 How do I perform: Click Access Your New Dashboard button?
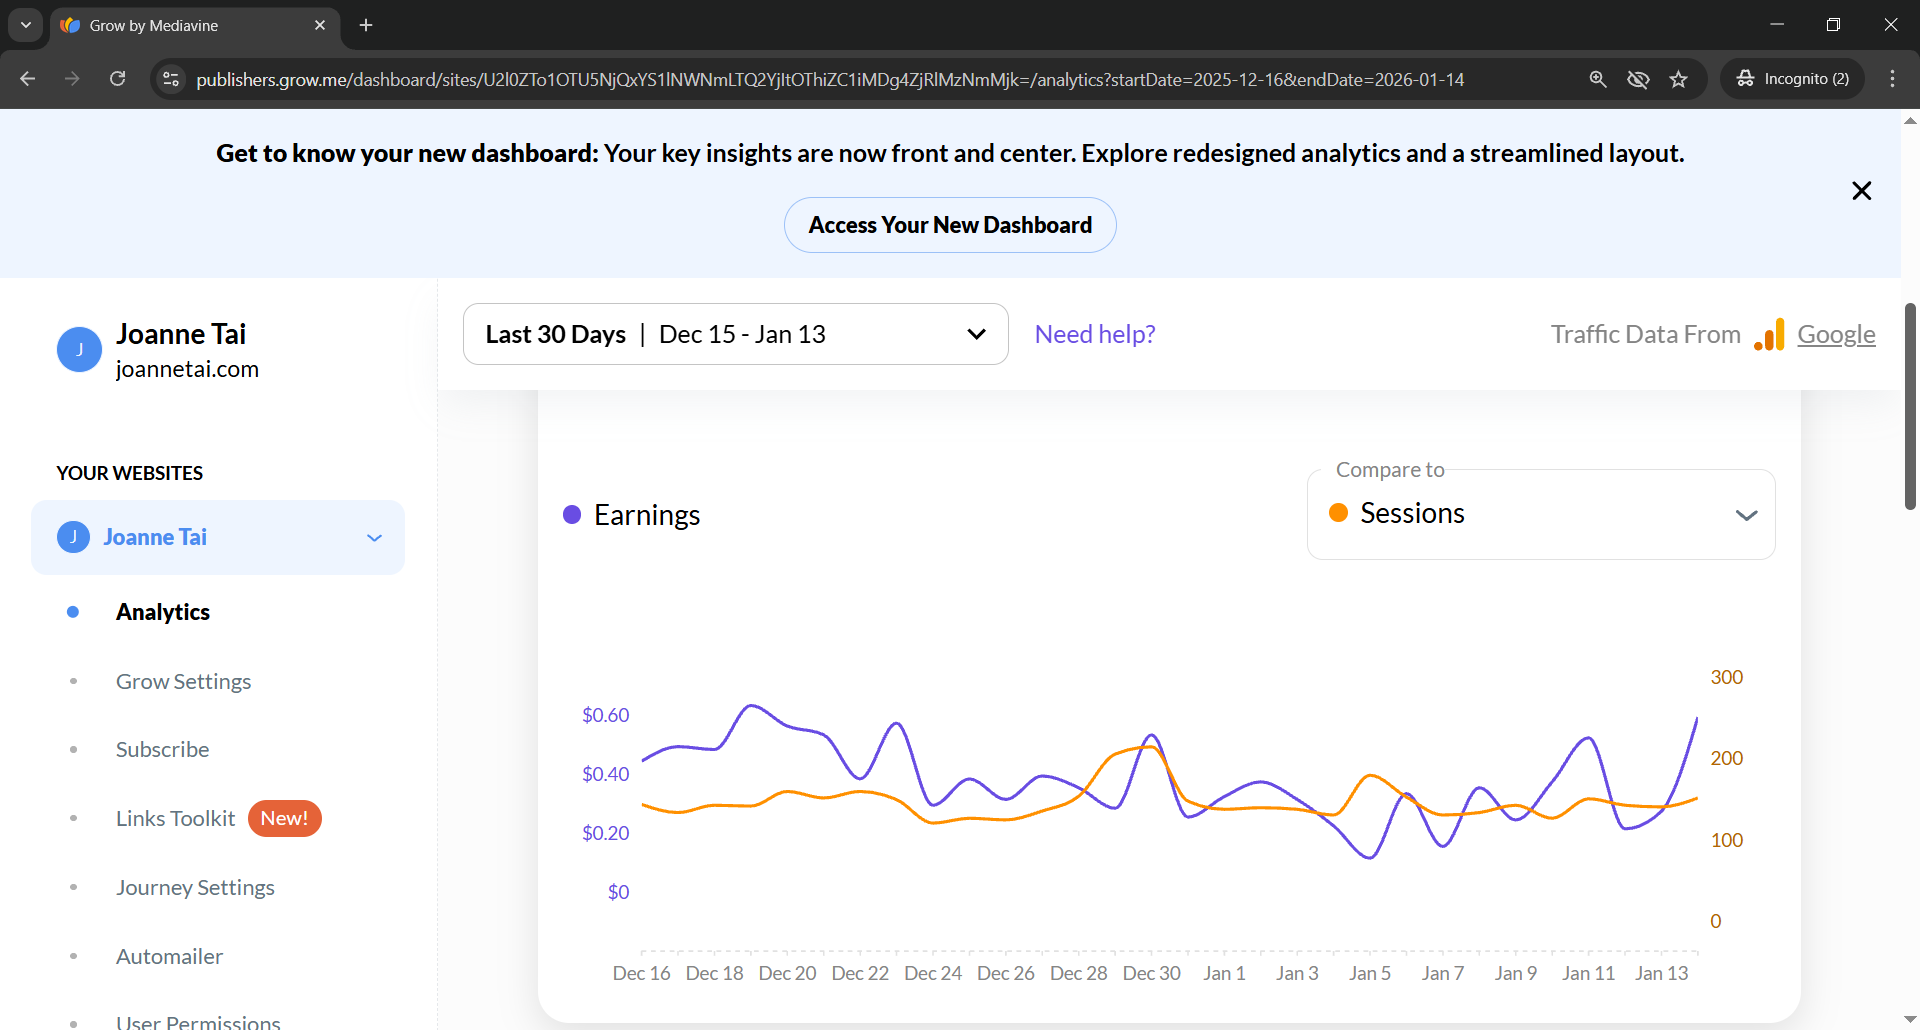[950, 225]
